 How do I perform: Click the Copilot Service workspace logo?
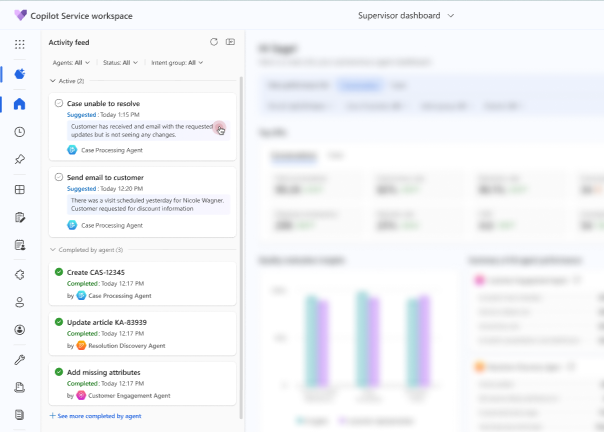[20, 15]
